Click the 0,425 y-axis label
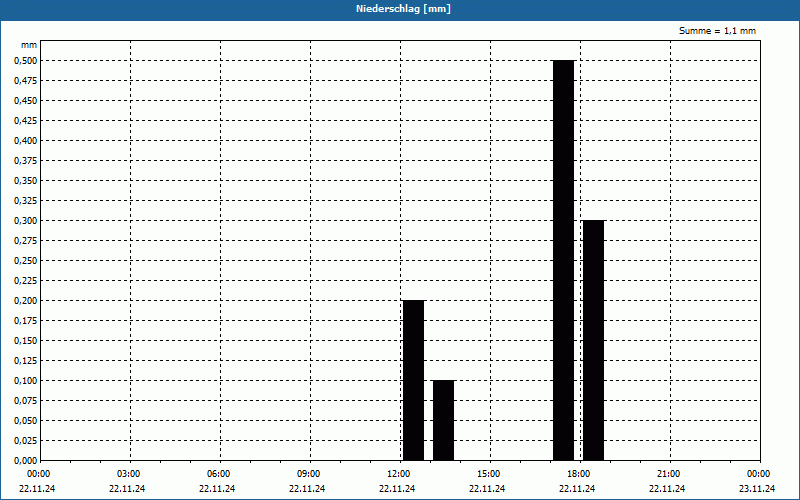The height and width of the screenshot is (500, 800). click(26, 121)
